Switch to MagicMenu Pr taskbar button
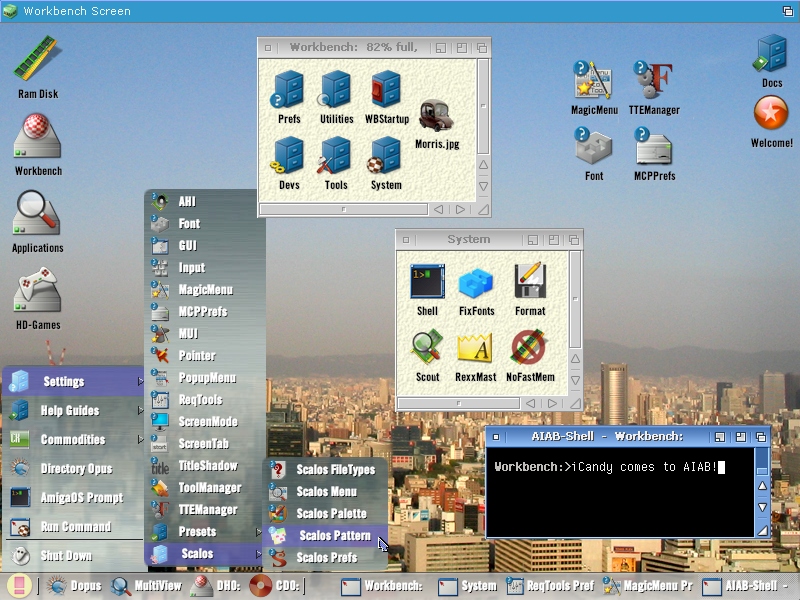Image resolution: width=800 pixels, height=600 pixels. coord(647,586)
